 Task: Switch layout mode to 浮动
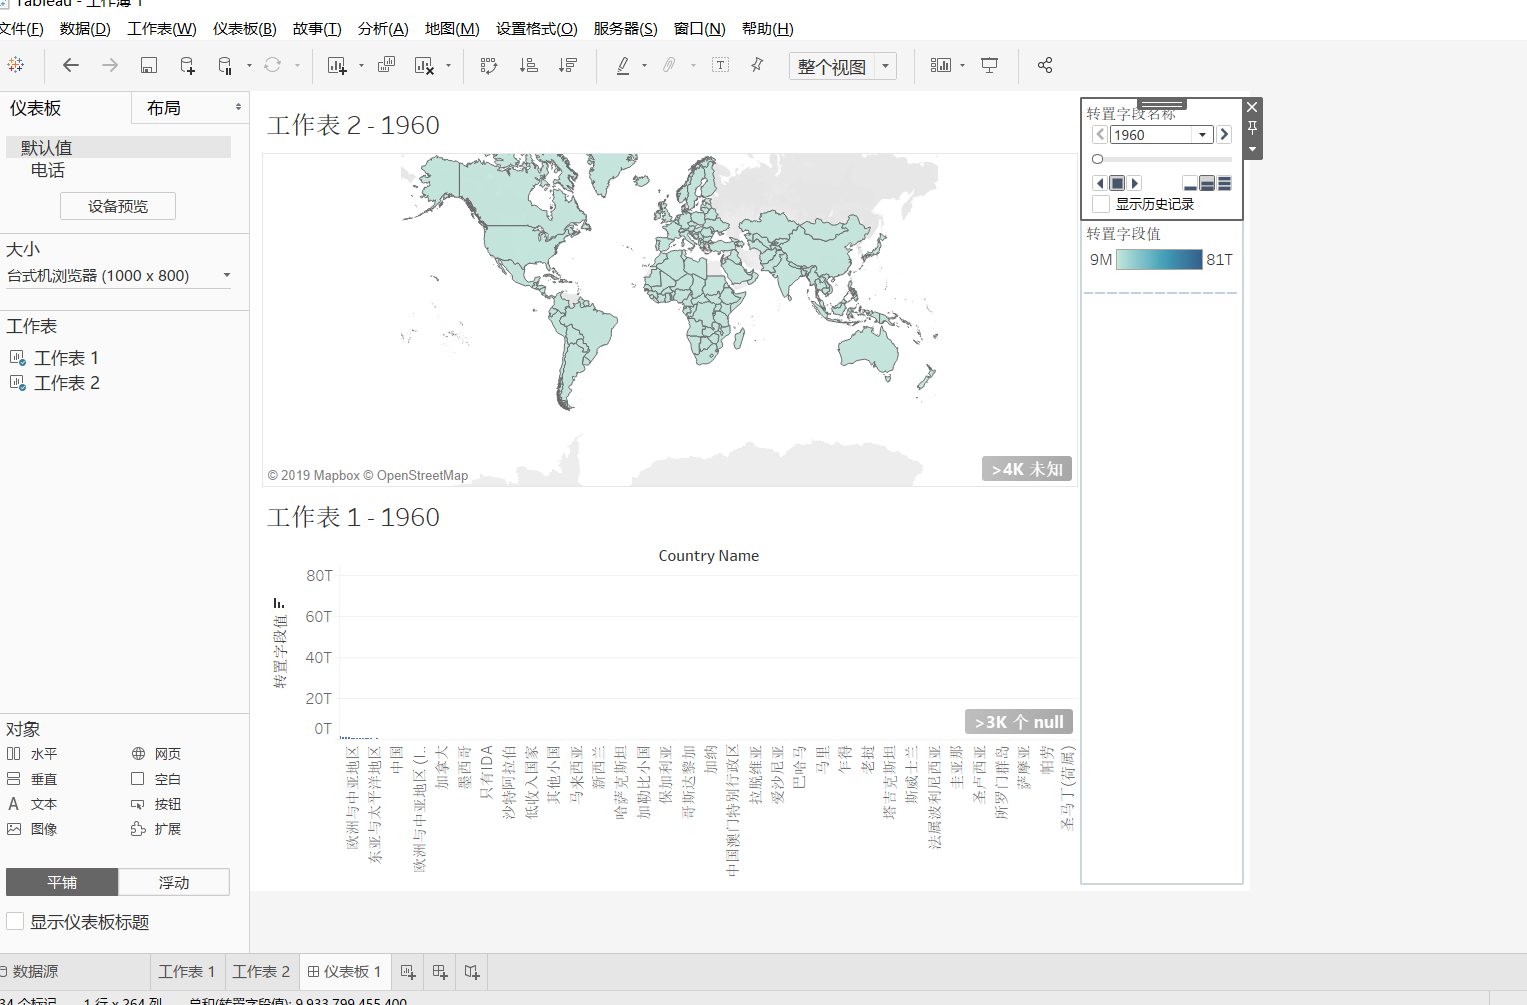click(x=173, y=881)
